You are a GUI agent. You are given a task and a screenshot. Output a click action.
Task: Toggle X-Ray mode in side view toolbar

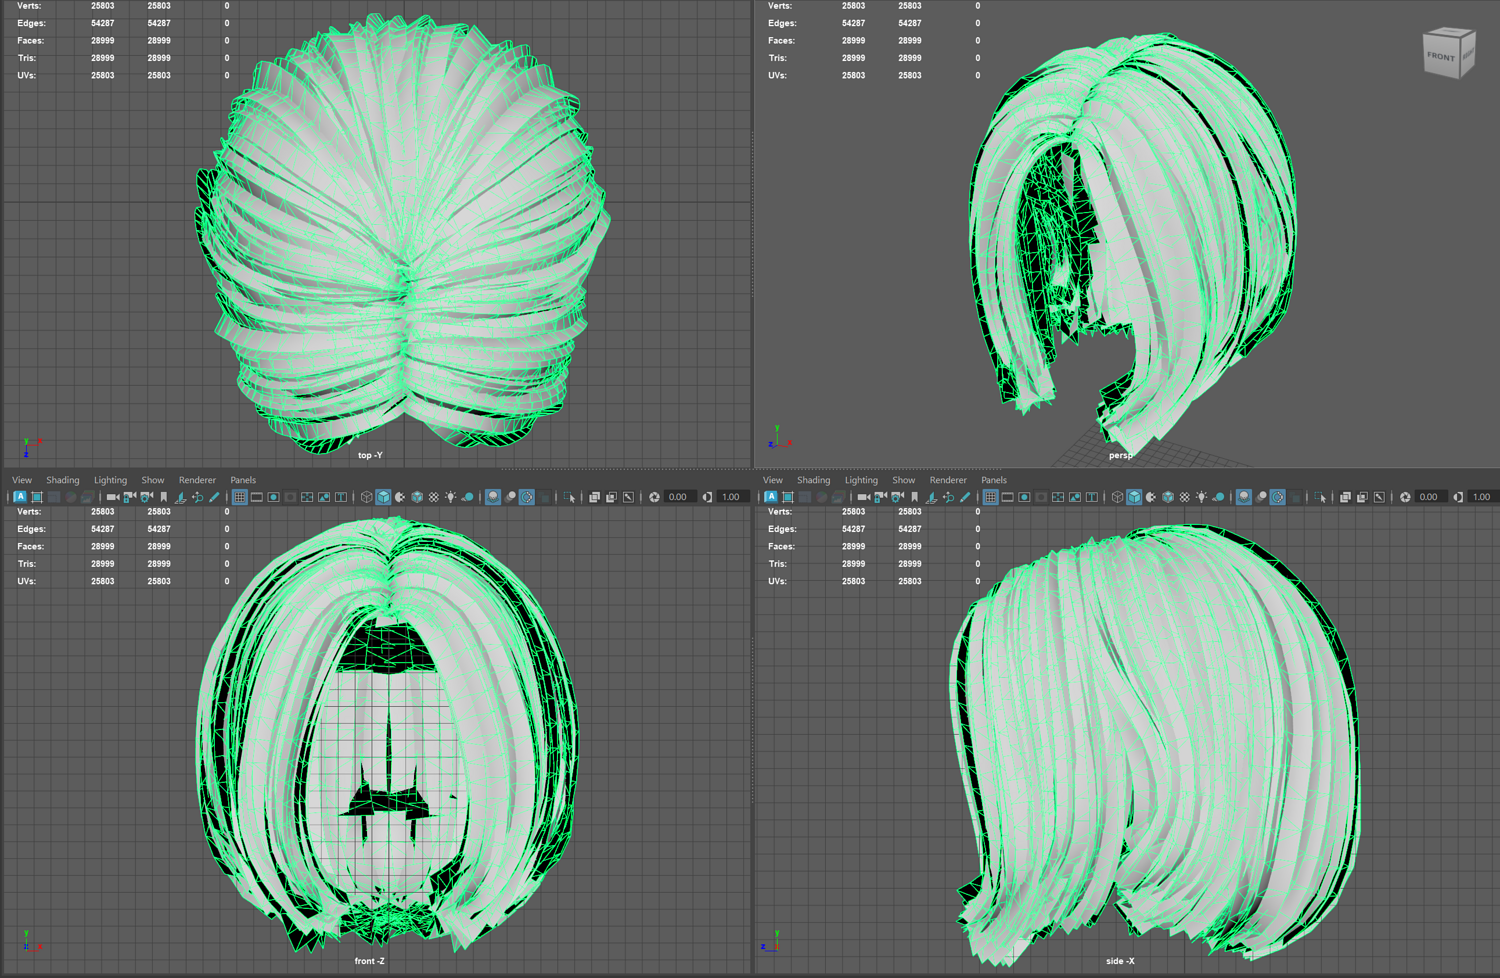(x=1345, y=497)
